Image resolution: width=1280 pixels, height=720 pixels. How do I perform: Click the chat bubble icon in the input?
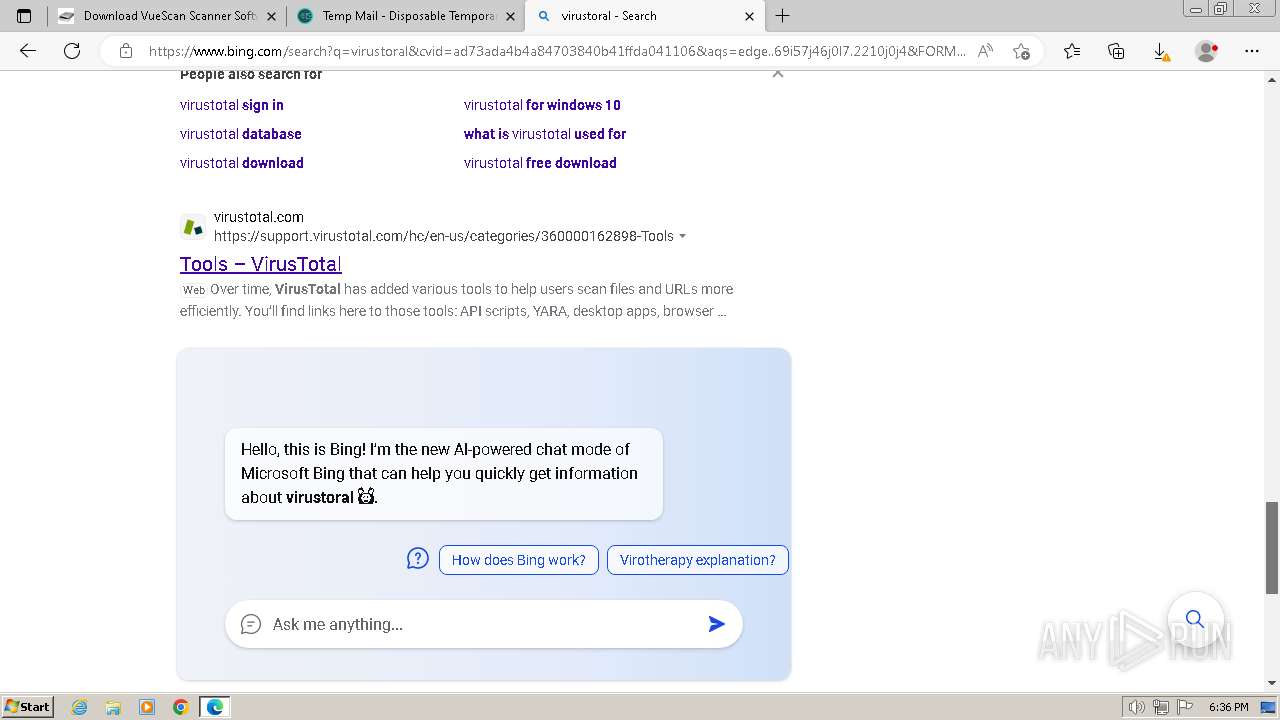251,624
